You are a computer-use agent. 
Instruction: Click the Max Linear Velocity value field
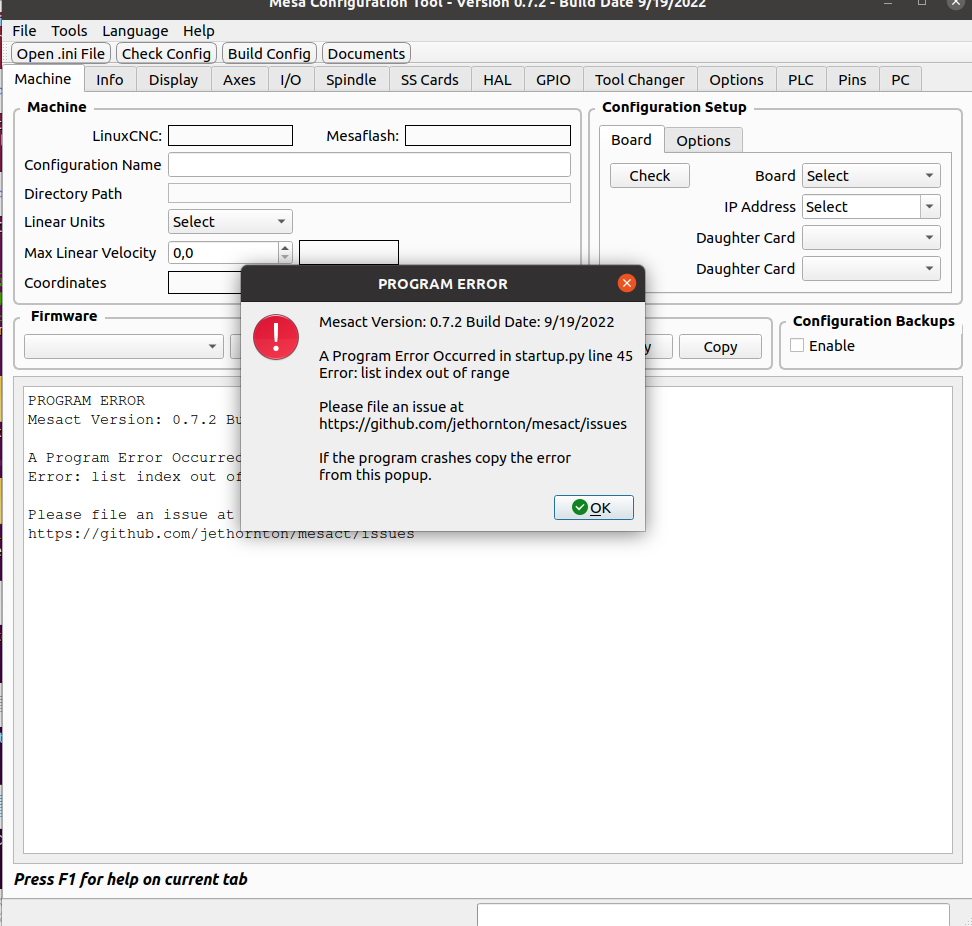[x=224, y=252]
